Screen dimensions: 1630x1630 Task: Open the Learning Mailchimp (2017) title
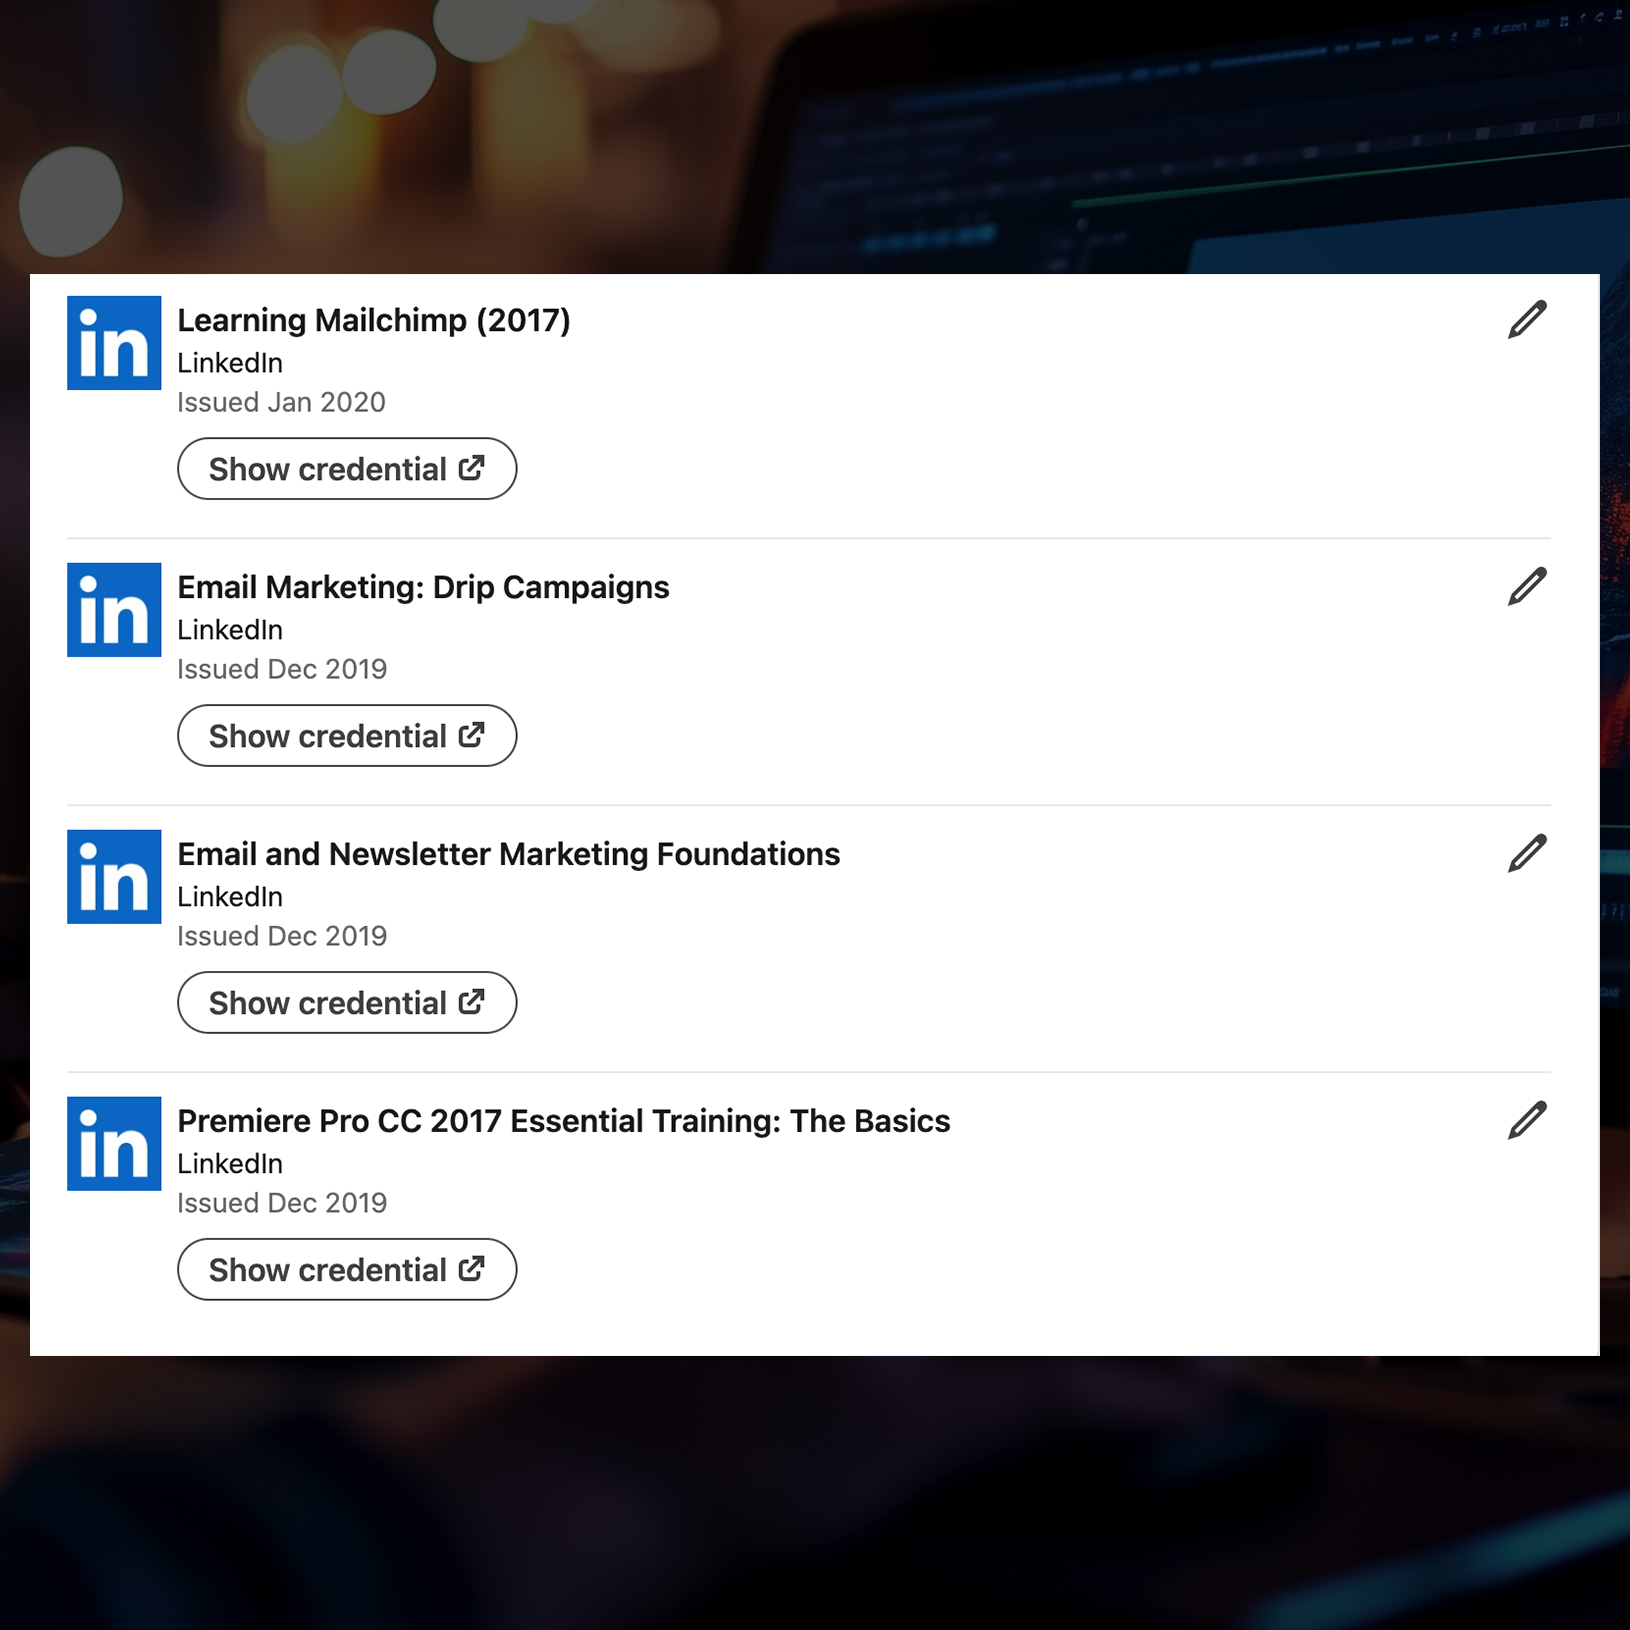[374, 321]
